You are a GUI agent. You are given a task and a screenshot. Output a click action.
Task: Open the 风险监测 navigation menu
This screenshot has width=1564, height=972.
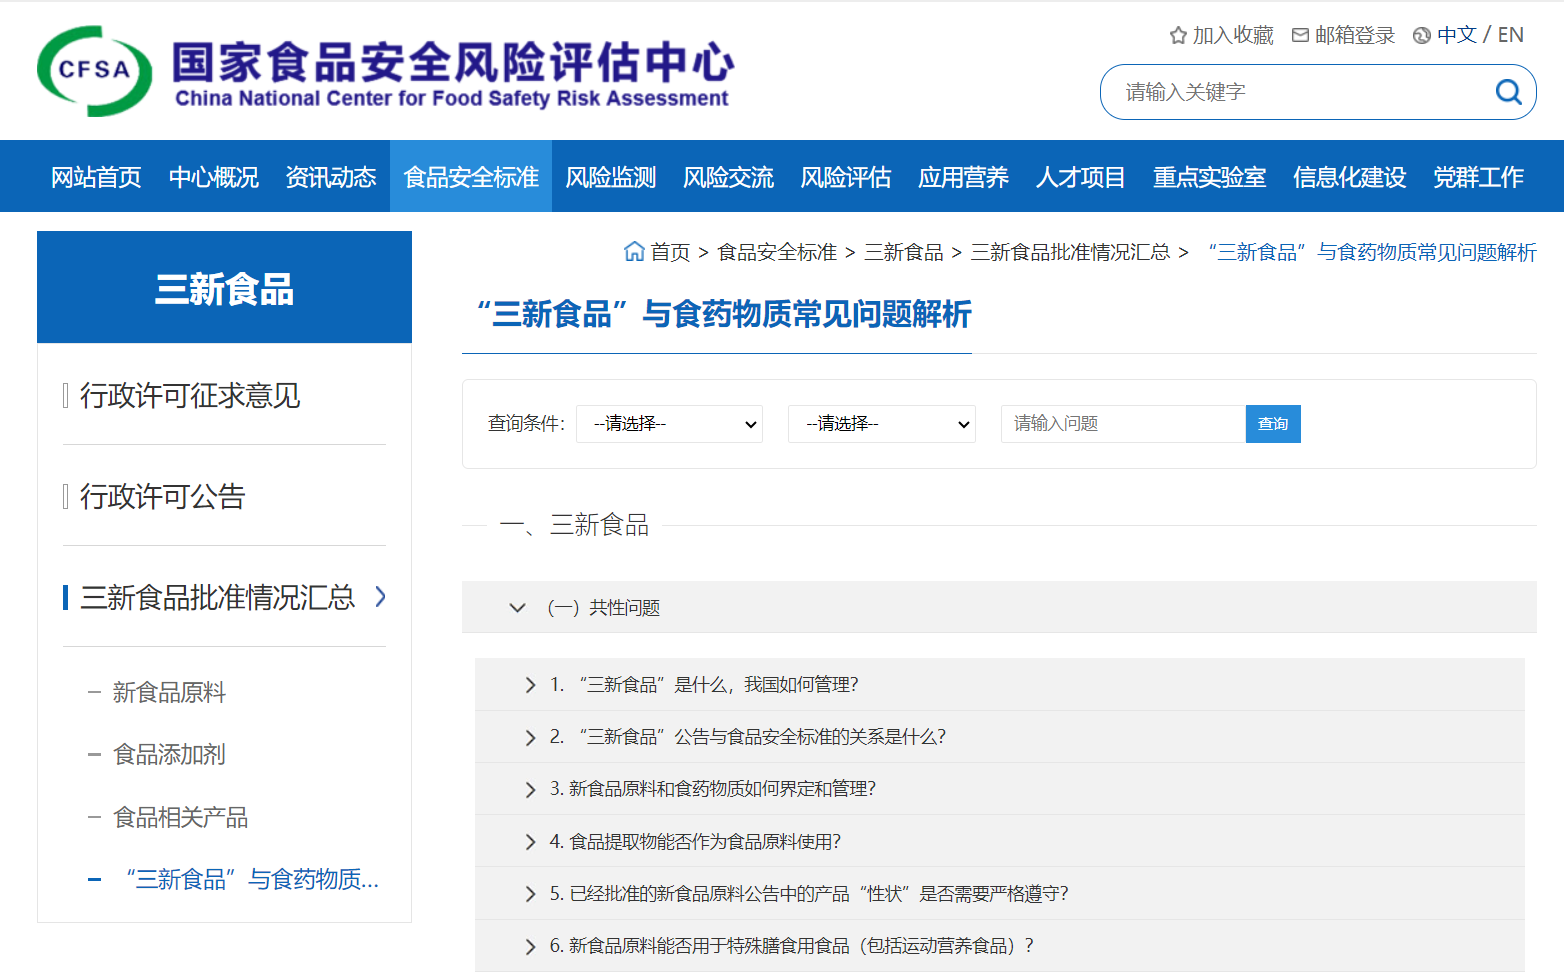pyautogui.click(x=610, y=177)
